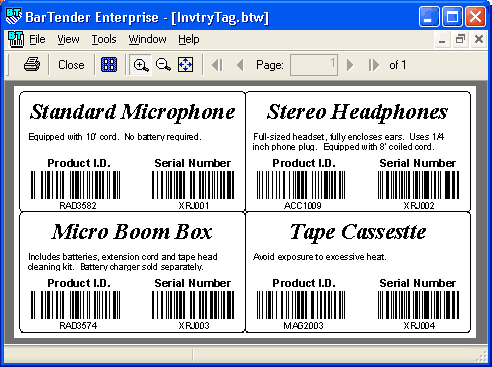This screenshot has height=367, width=492.
Task: Open the Window menu
Action: coord(147,39)
